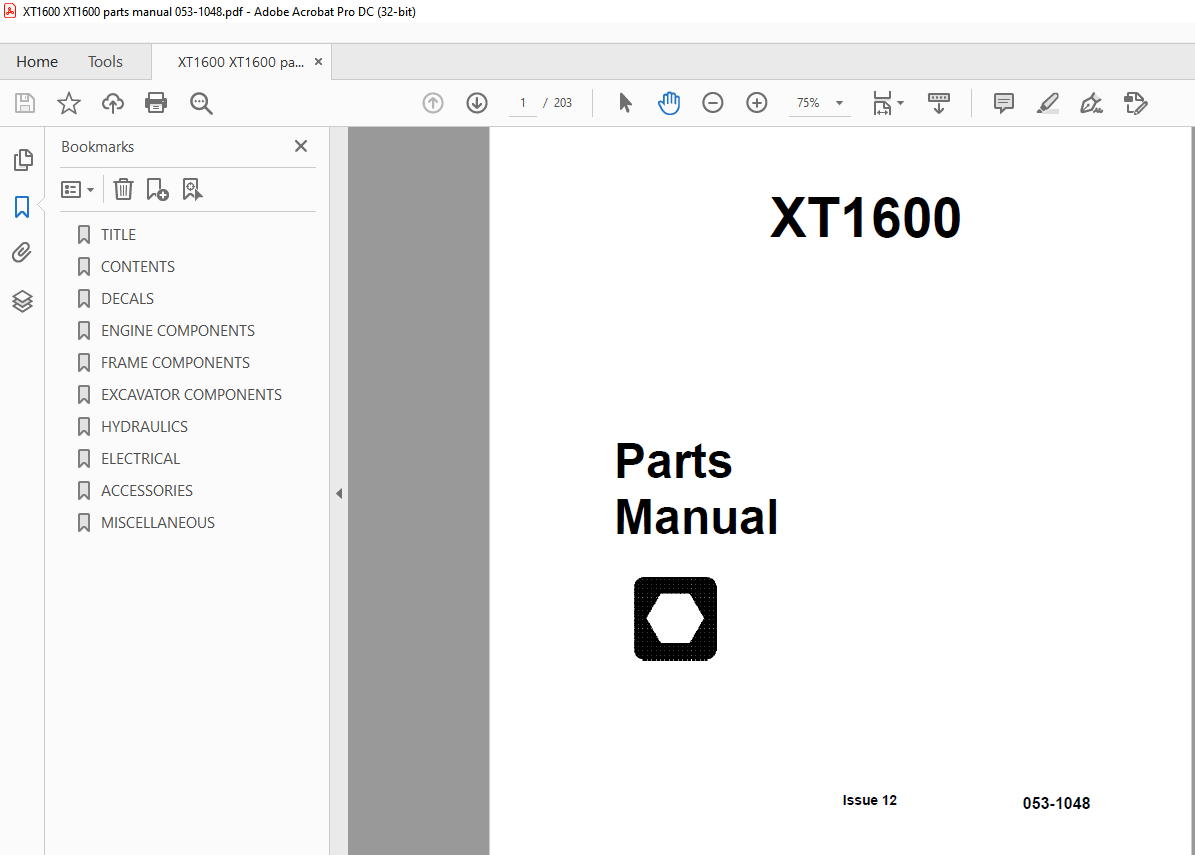Zoom in with plus icon
Screen dimensions: 1195x855
tap(757, 103)
